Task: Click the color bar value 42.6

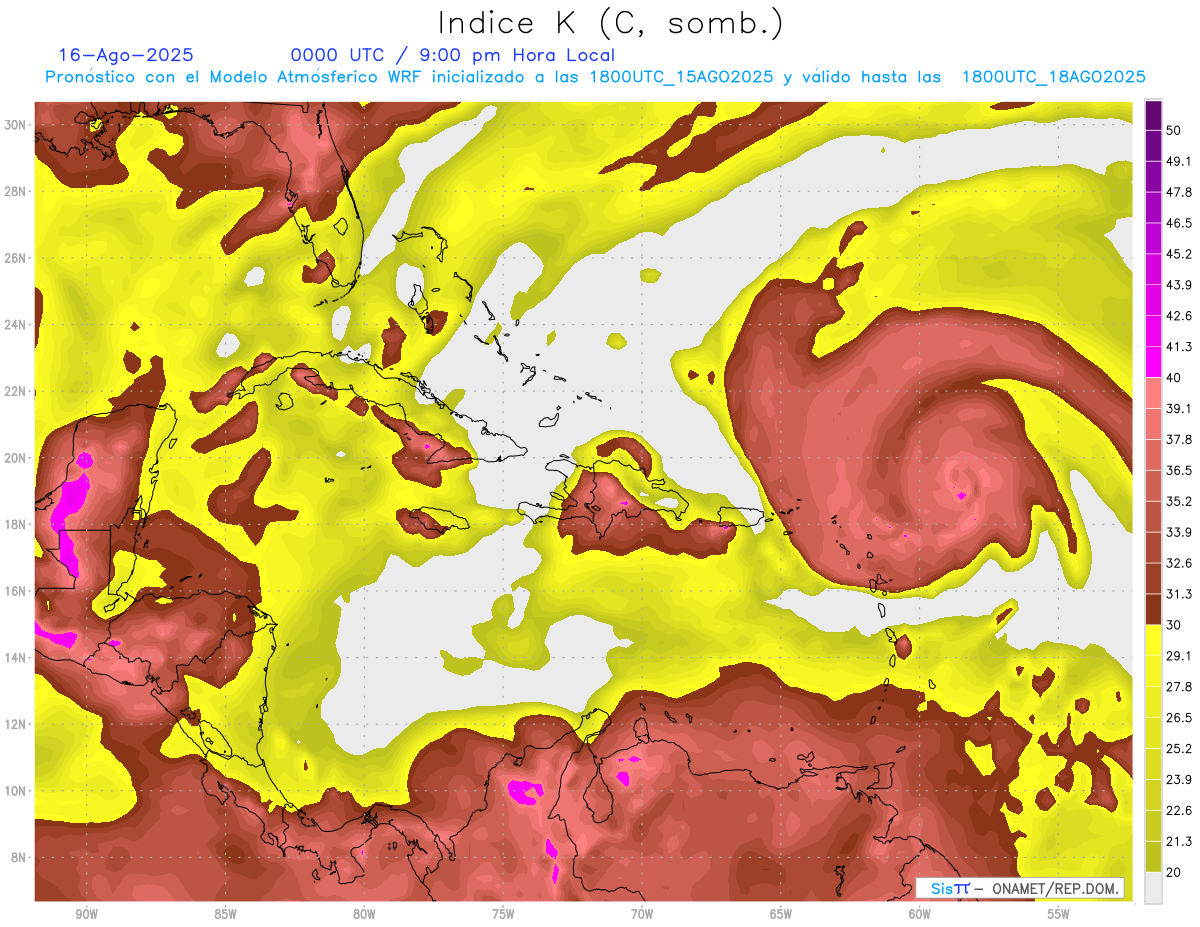Action: [1178, 315]
